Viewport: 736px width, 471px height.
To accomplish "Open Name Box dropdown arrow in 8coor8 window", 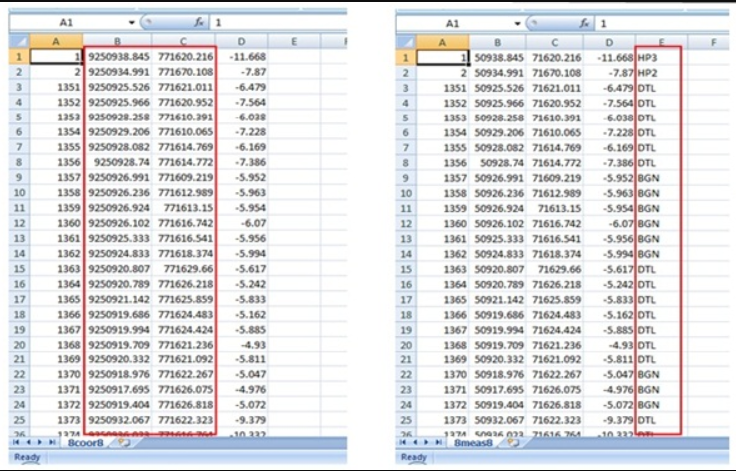I will [x=131, y=23].
